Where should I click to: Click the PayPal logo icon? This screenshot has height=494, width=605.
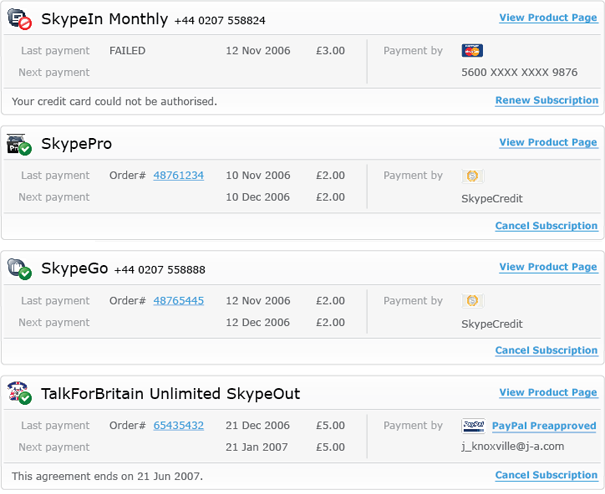click(473, 425)
